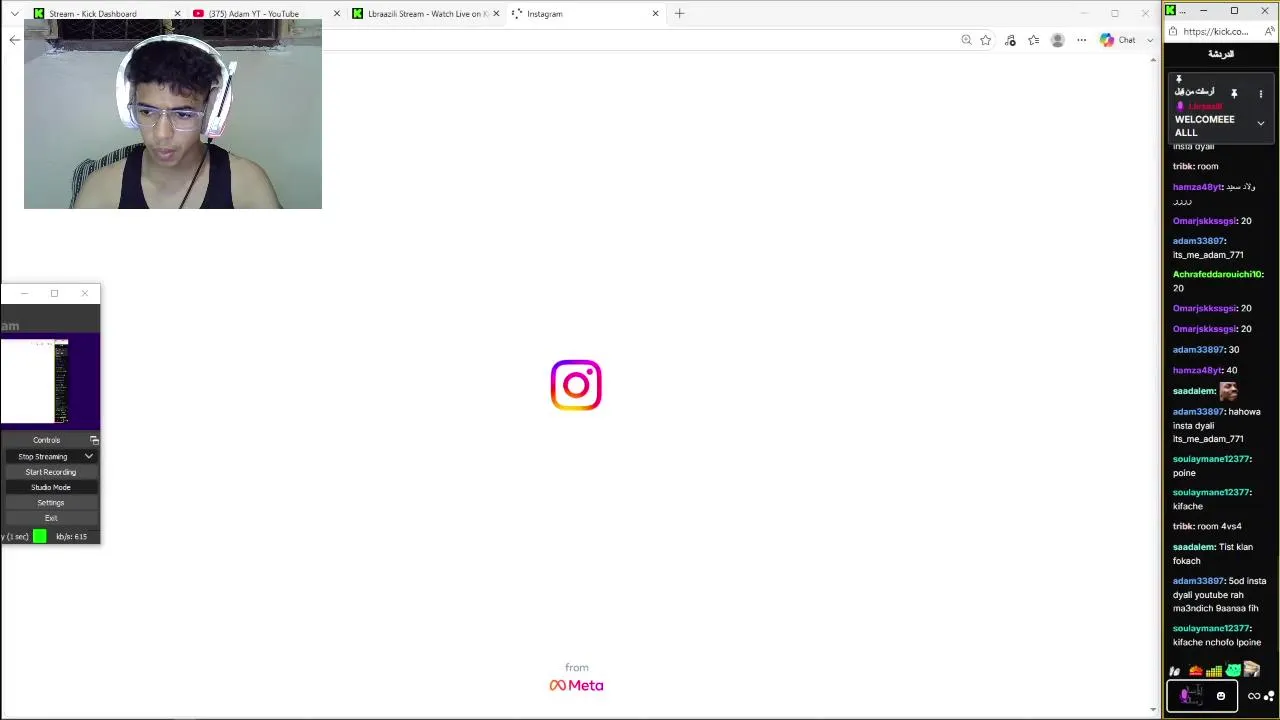
Task: Open the emoji picker smiley in chat input
Action: point(1221,696)
